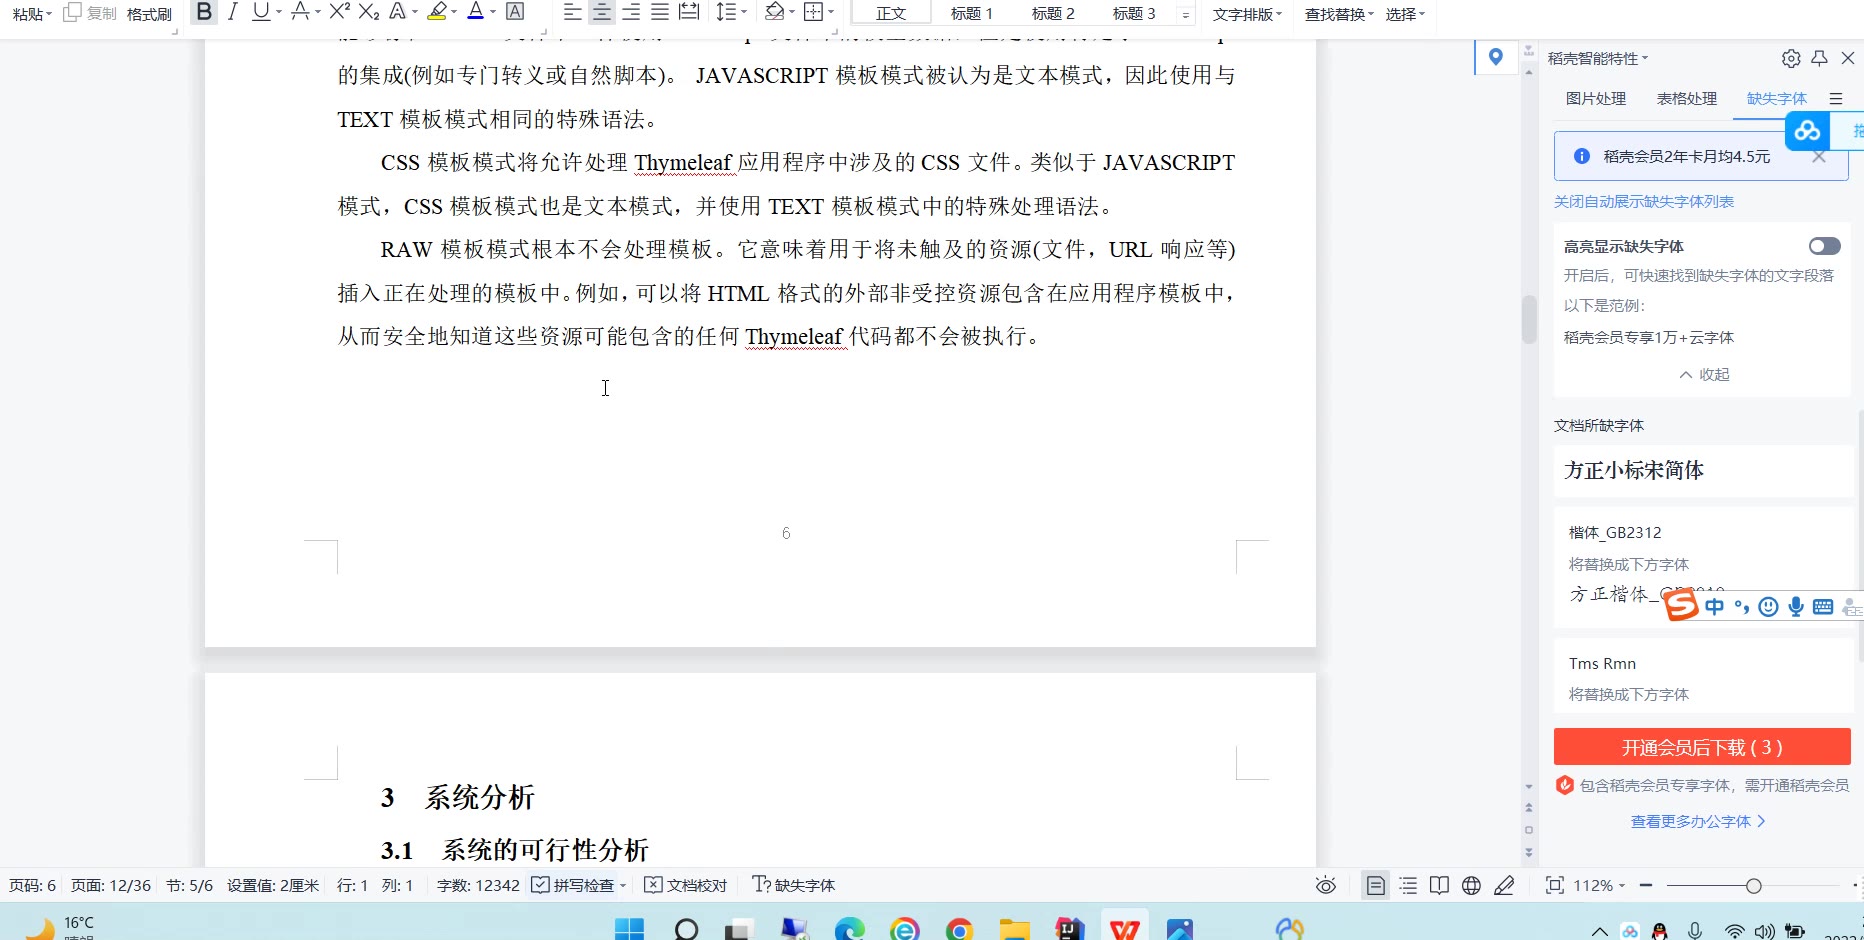
Task: Collapse the section with 收起
Action: pos(1704,374)
